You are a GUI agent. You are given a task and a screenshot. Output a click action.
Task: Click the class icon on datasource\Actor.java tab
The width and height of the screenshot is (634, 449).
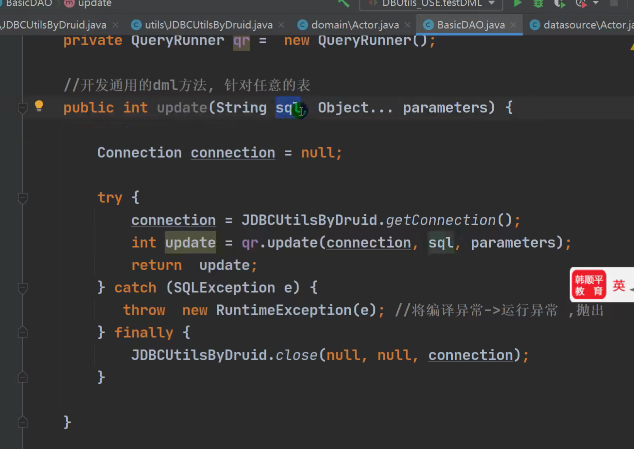(535, 25)
